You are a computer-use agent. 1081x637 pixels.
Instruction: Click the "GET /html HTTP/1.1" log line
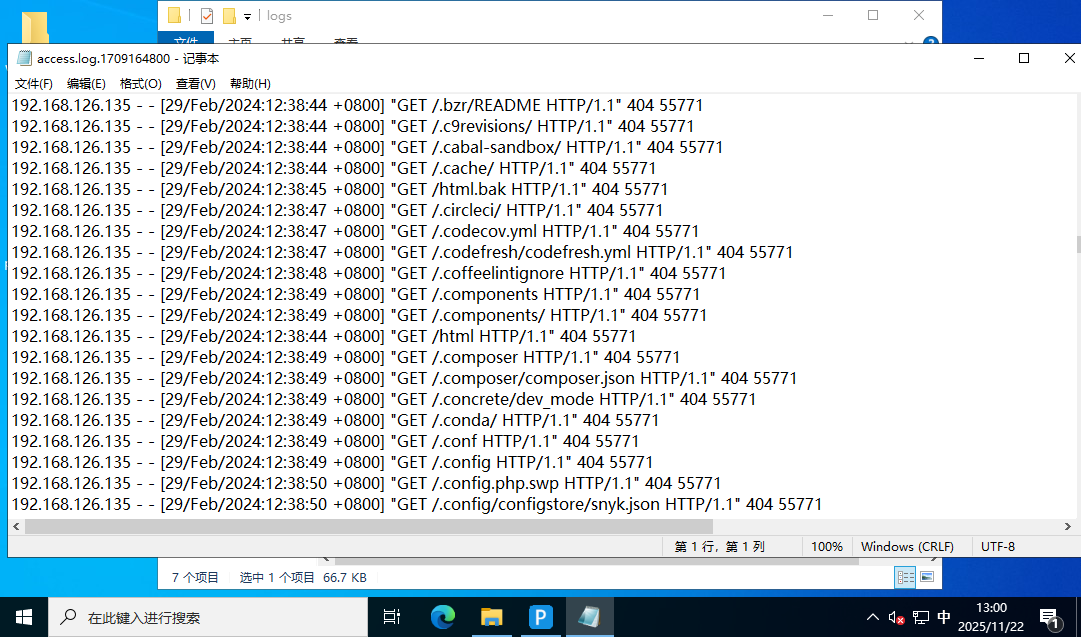pos(324,336)
